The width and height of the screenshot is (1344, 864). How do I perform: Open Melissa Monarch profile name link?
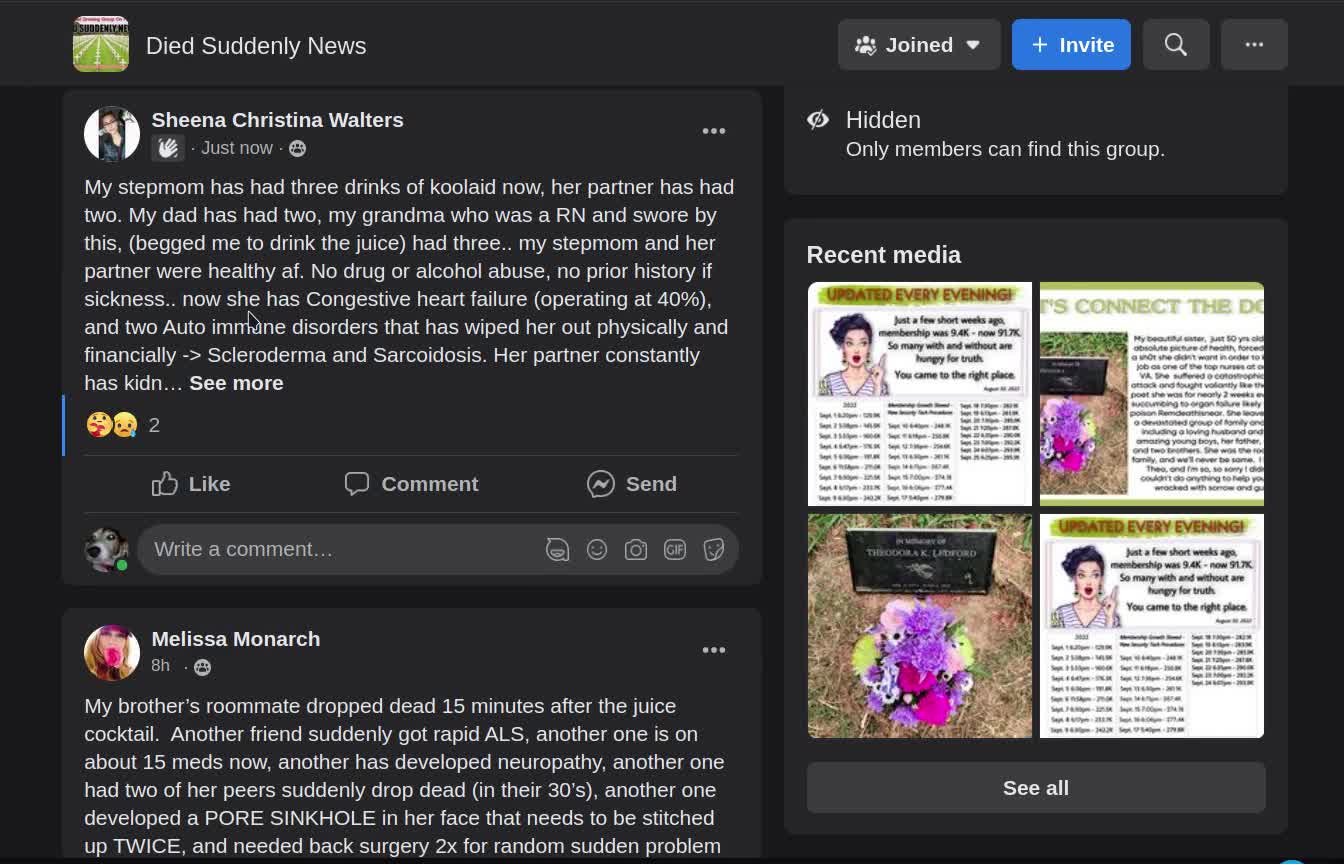(x=236, y=639)
